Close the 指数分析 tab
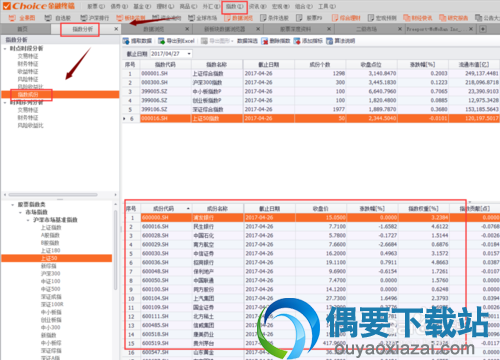 116,29
